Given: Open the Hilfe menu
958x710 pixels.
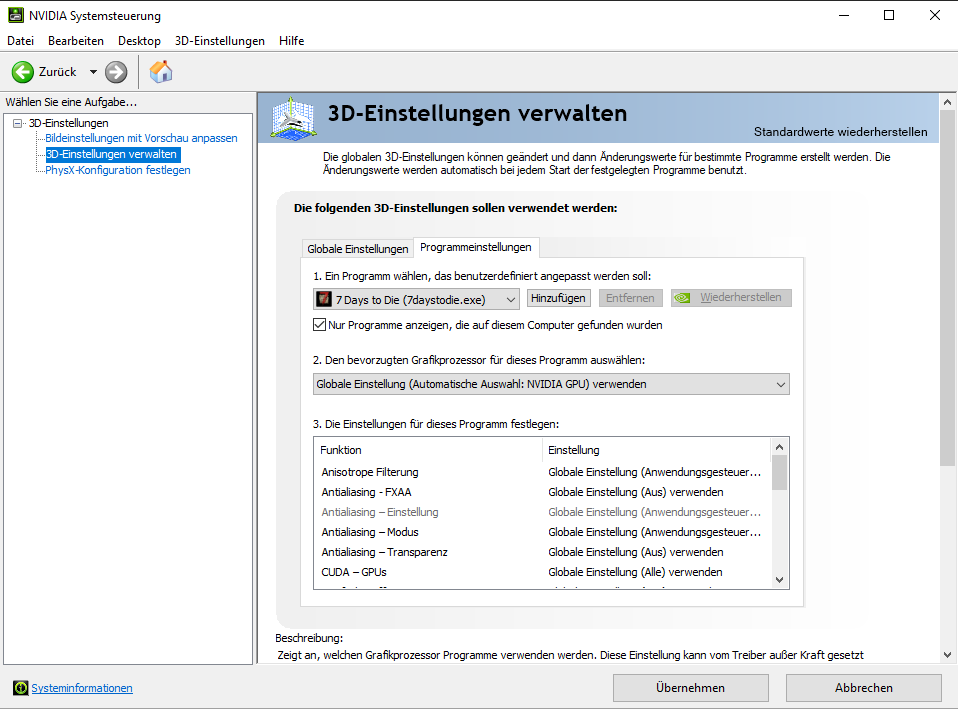Looking at the screenshot, I should click(x=291, y=41).
